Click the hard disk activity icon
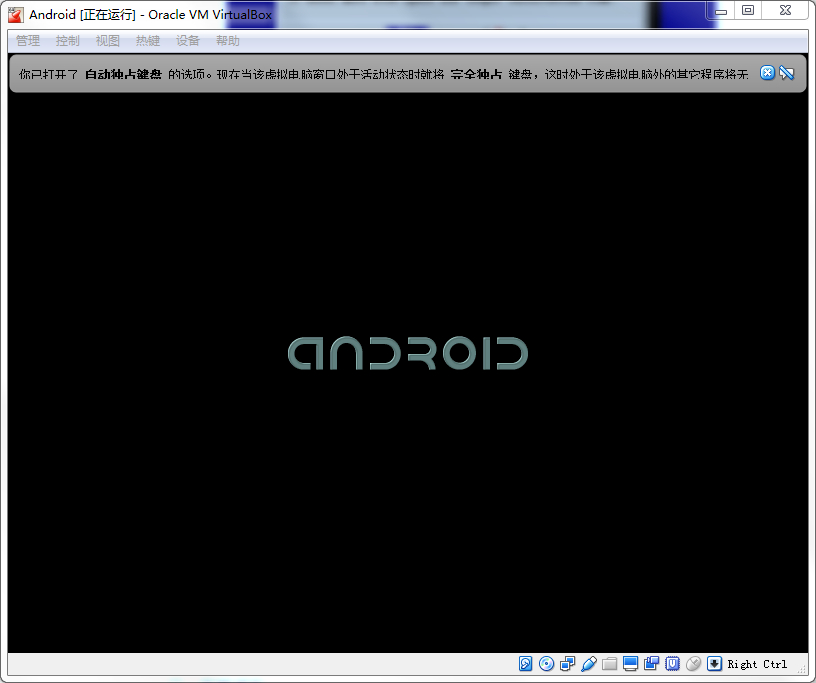 (x=526, y=664)
